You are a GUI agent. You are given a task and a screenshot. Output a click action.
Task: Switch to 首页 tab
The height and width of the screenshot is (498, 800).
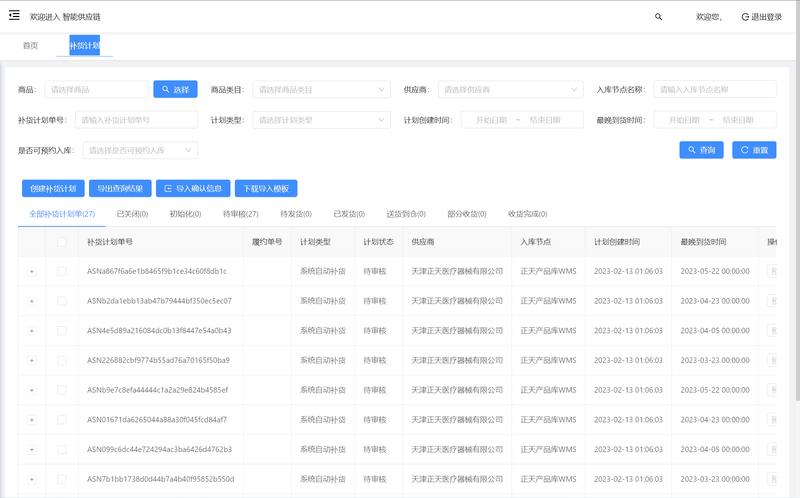pos(30,45)
